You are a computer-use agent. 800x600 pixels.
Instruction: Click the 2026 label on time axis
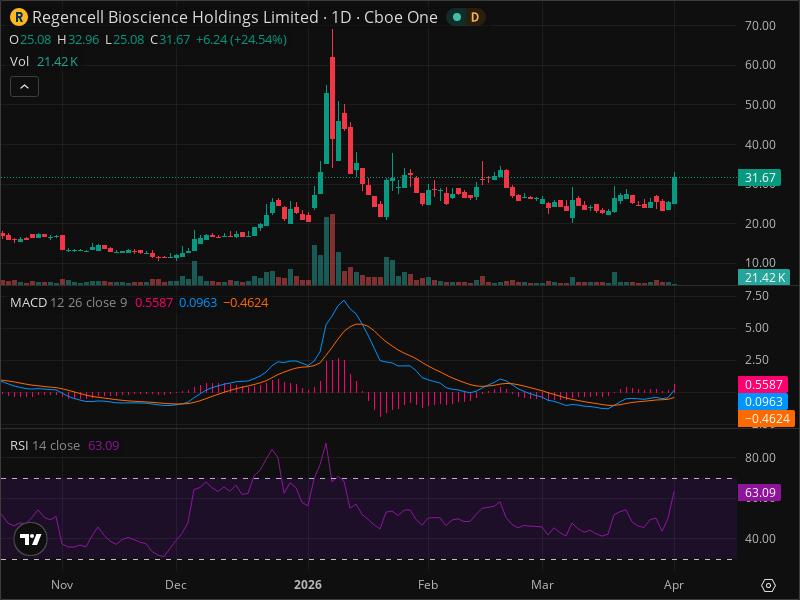[308, 585]
